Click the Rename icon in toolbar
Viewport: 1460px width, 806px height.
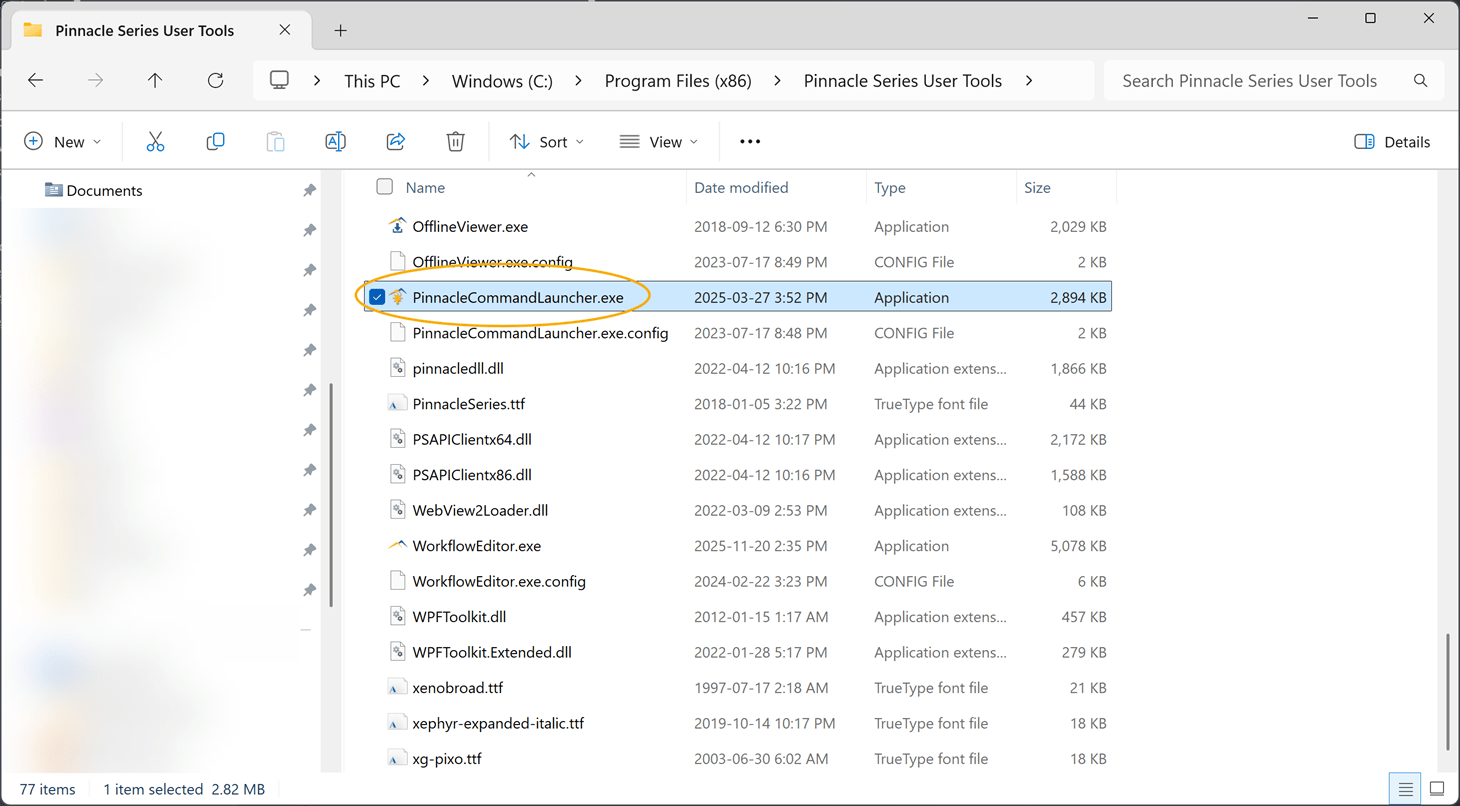[x=336, y=142]
